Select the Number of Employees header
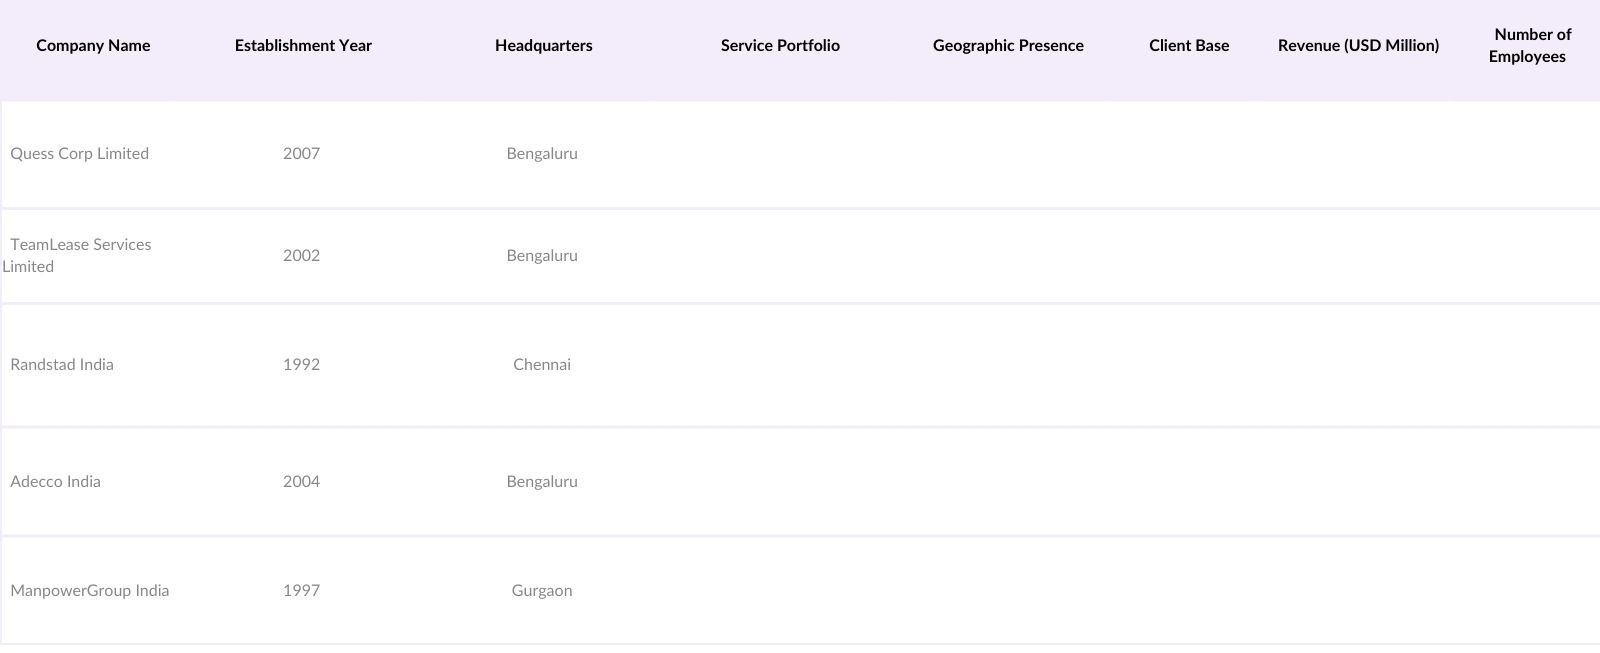The width and height of the screenshot is (1600, 653). pos(1529,46)
